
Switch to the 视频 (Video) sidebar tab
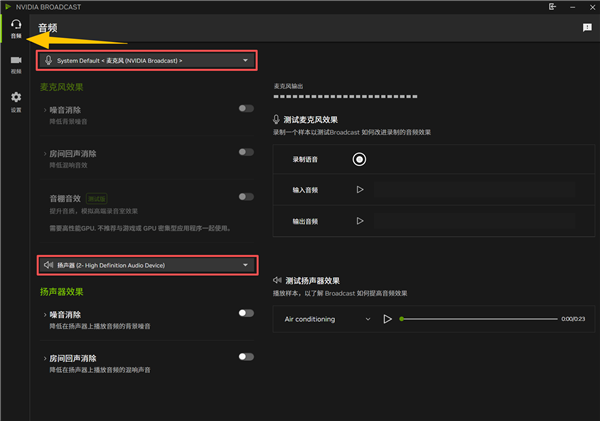(15, 65)
